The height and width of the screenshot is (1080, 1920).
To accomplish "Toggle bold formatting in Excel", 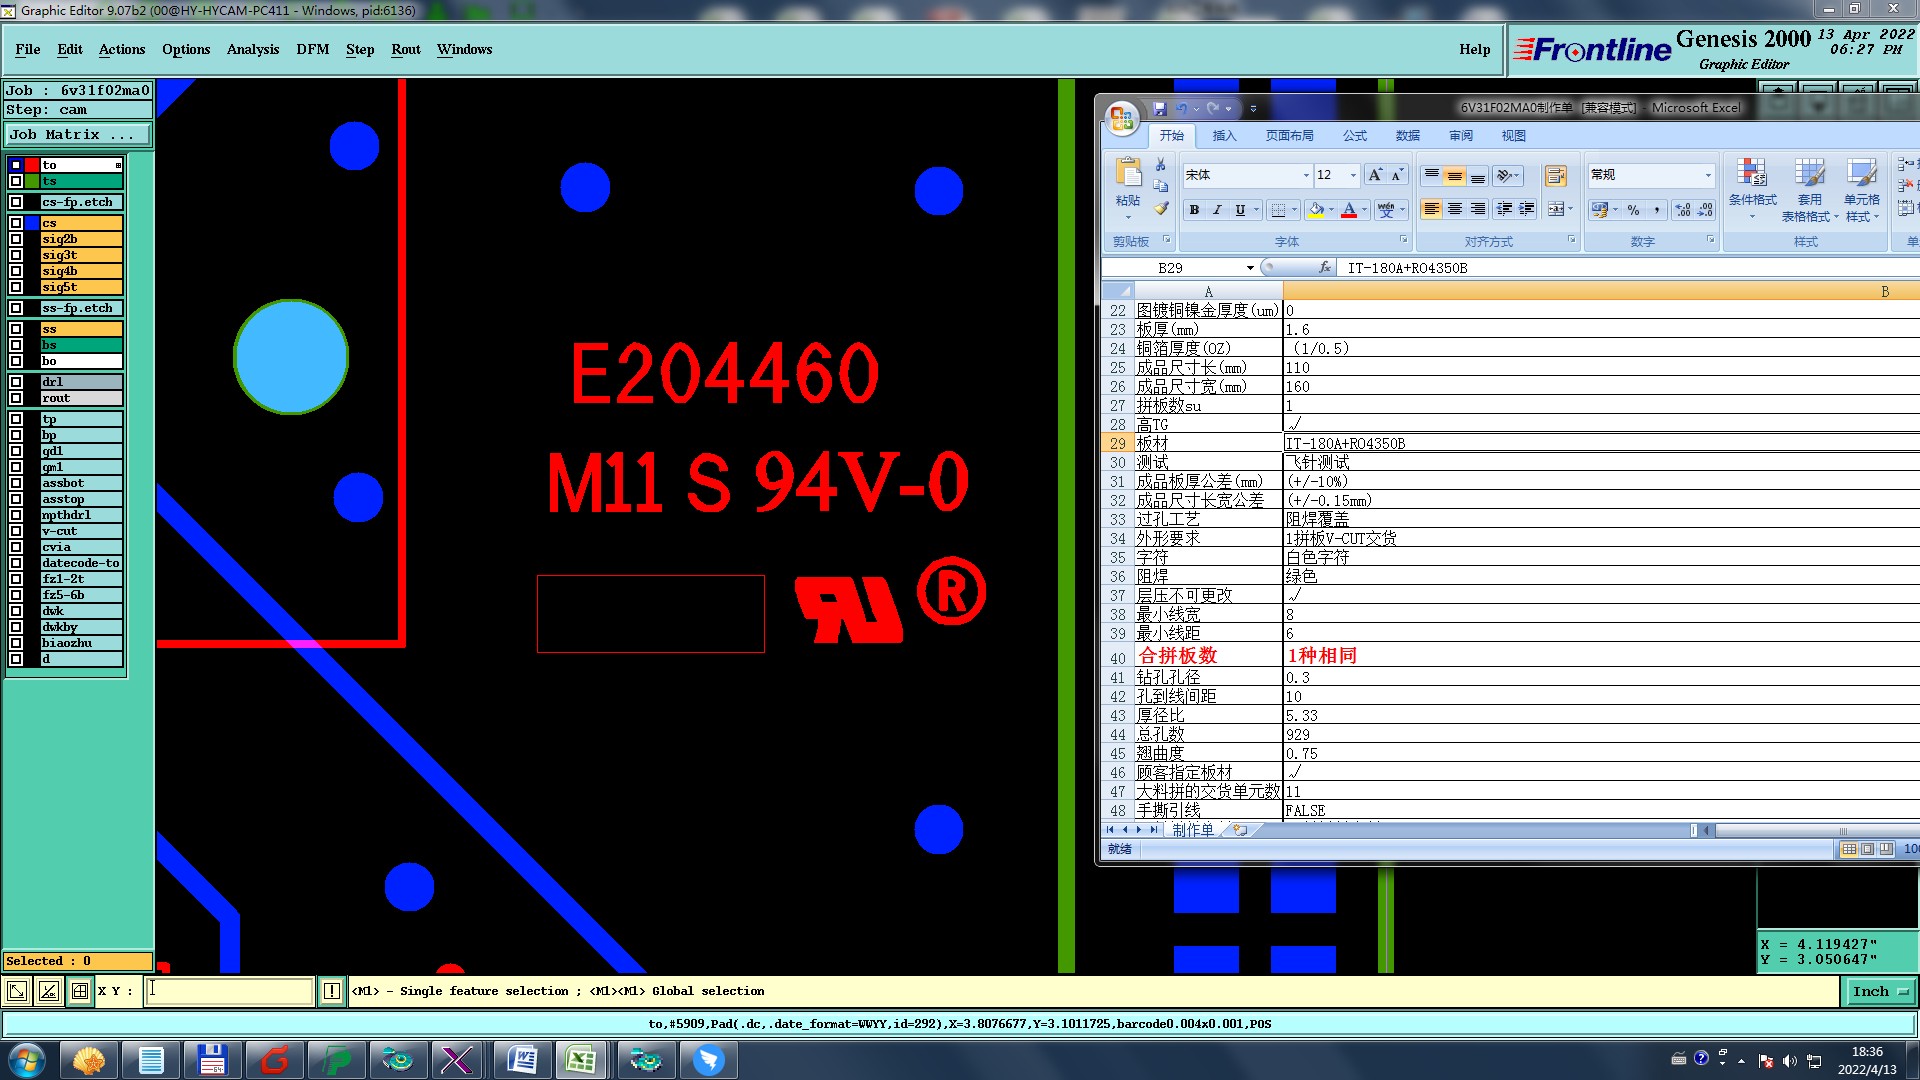I will [1194, 209].
